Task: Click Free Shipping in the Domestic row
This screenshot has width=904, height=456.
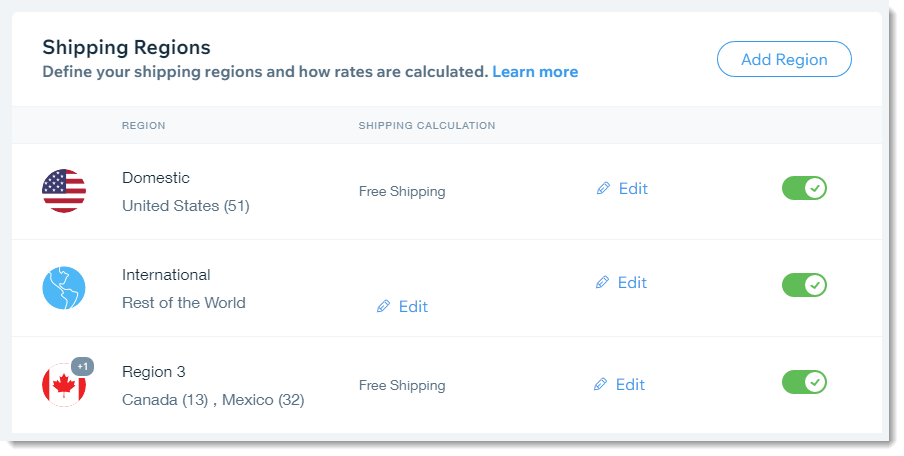Action: 402,191
